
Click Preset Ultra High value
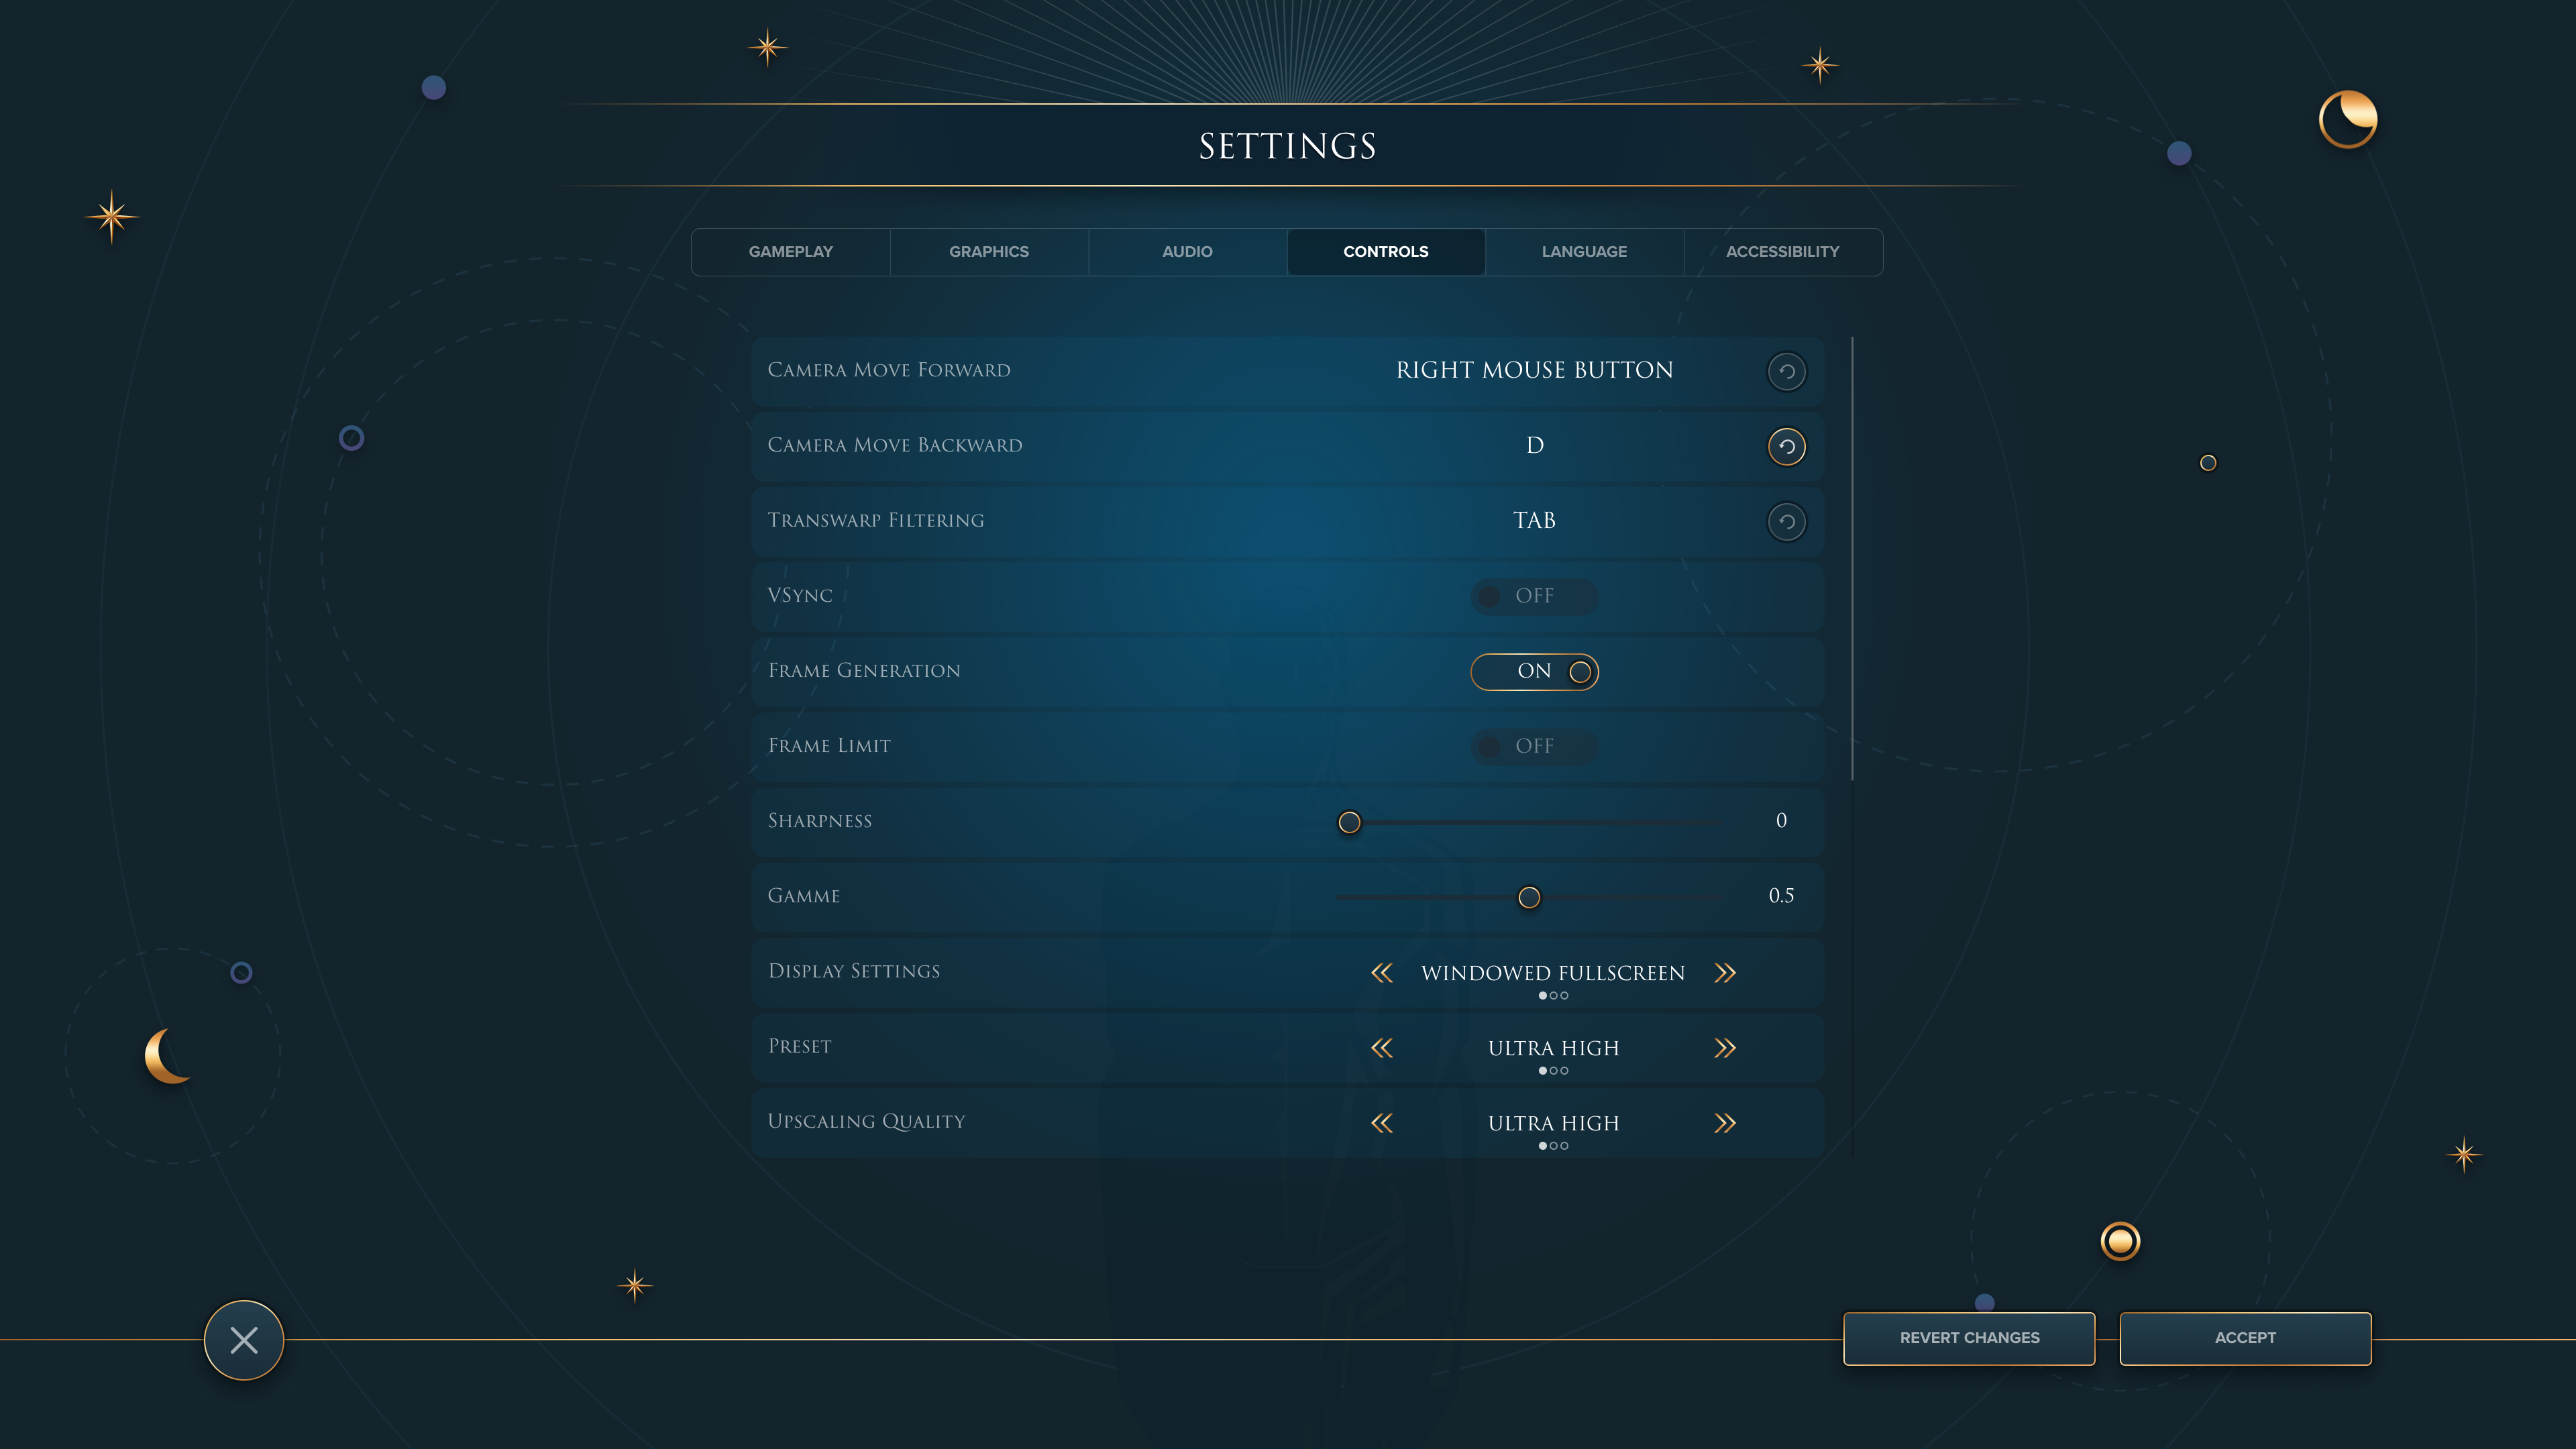click(x=1553, y=1048)
